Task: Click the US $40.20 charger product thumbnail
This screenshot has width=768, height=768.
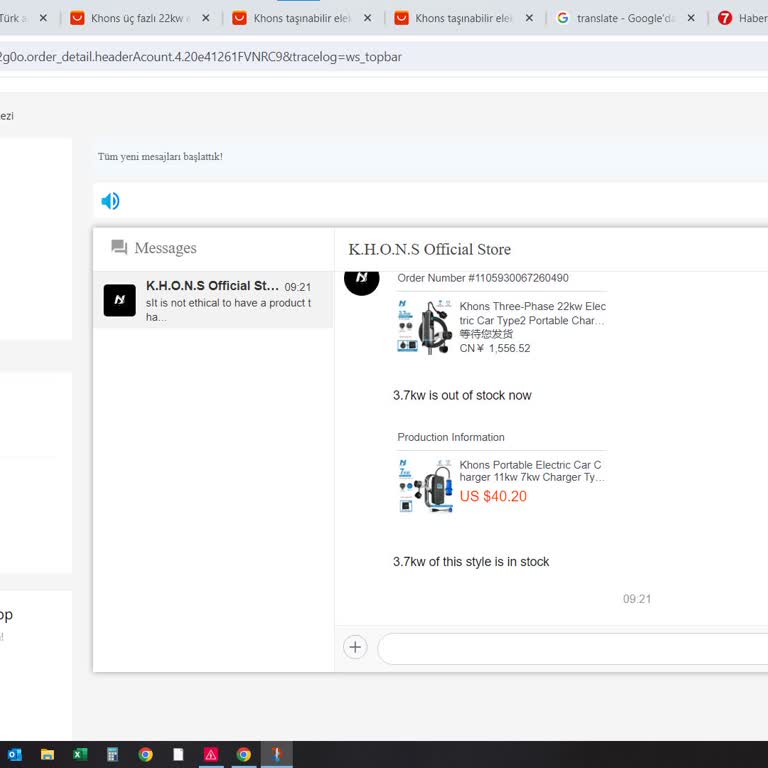Action: click(424, 487)
